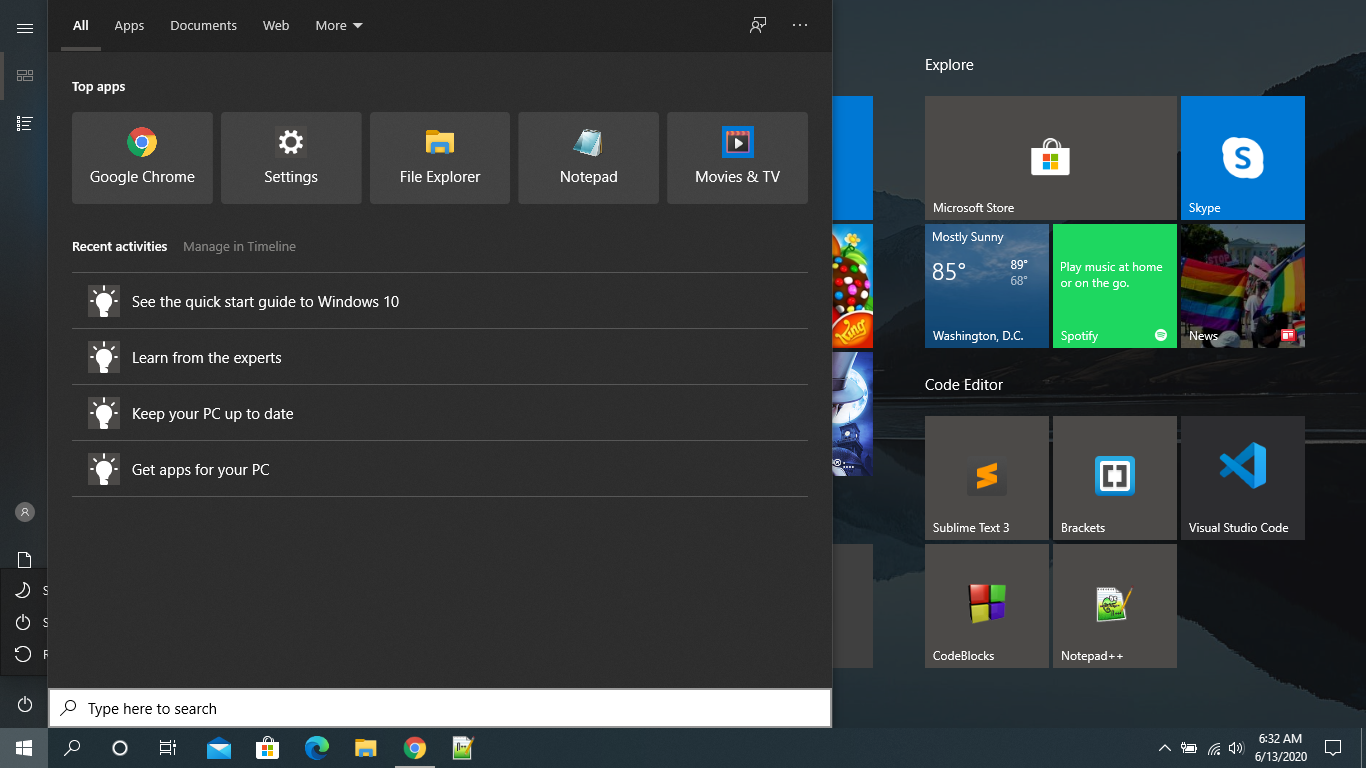Image resolution: width=1366 pixels, height=768 pixels.
Task: Launch Sublime Text 3 tile
Action: (987, 478)
